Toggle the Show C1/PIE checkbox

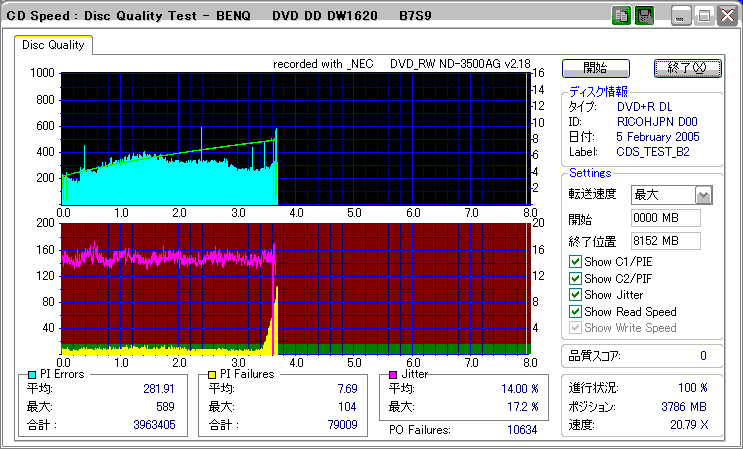pyautogui.click(x=575, y=261)
